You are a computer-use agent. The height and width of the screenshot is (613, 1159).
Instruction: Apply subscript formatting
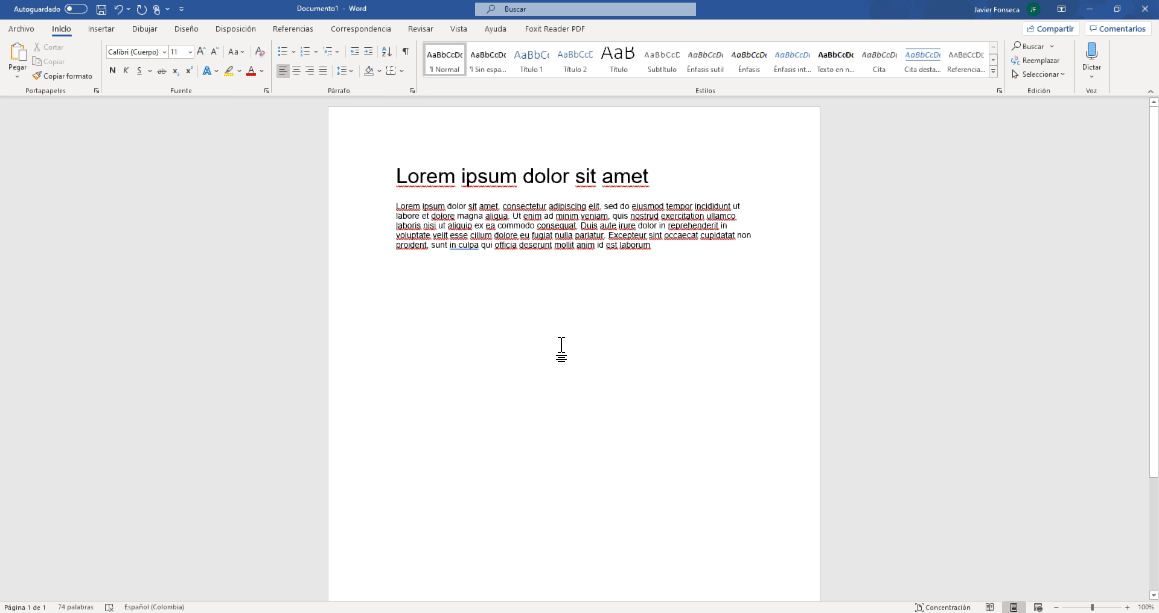pos(175,71)
